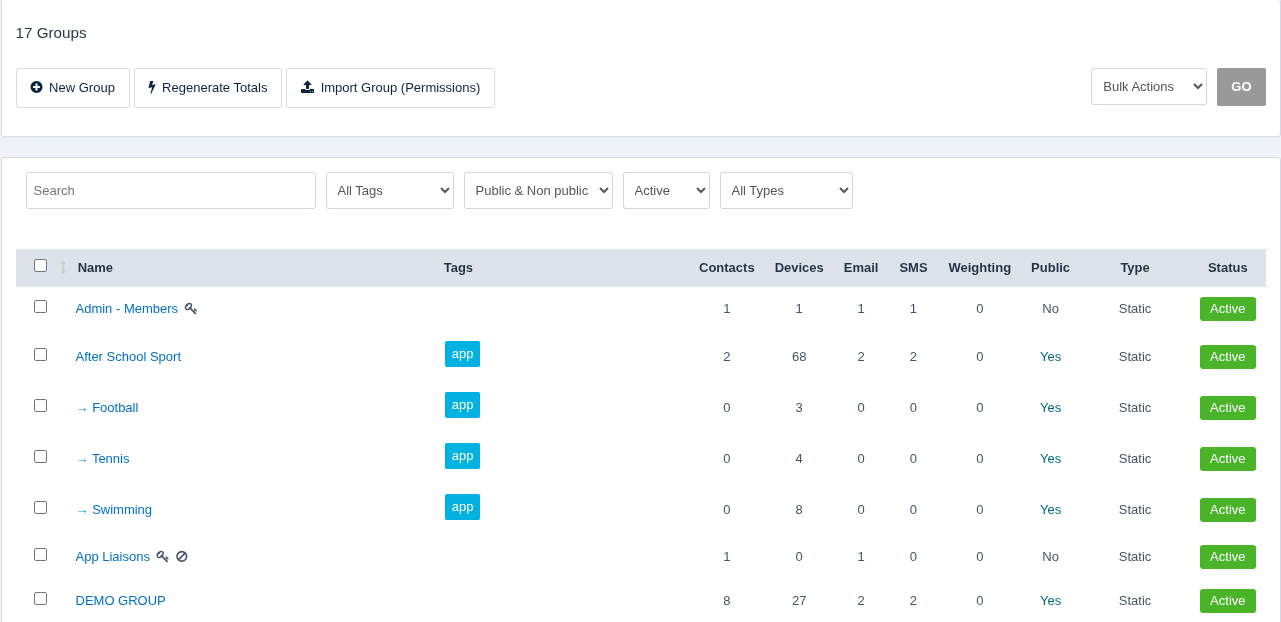Viewport: 1281px width, 622px height.
Task: Click the 17 Groups heading text
Action: (51, 33)
